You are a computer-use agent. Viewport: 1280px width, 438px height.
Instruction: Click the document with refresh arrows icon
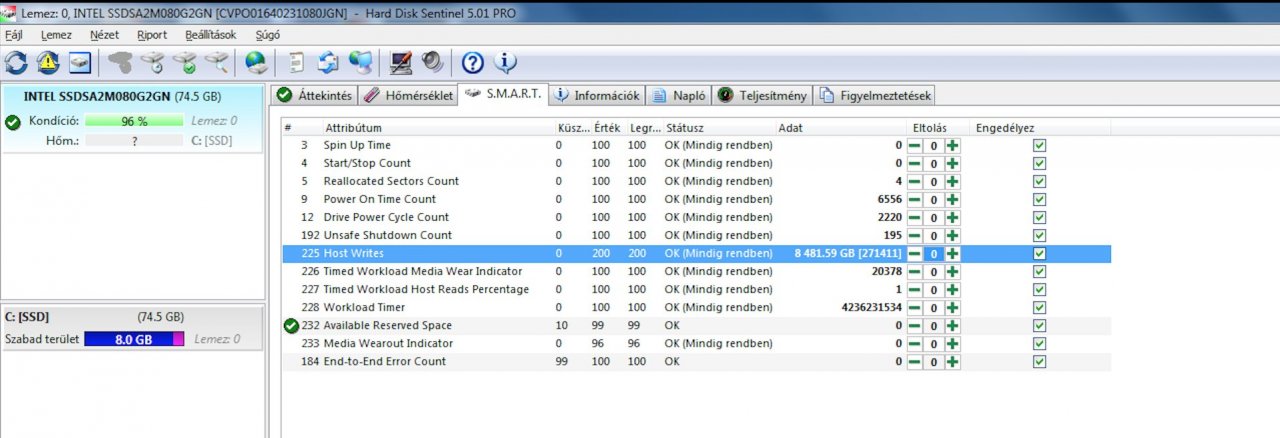(x=328, y=63)
